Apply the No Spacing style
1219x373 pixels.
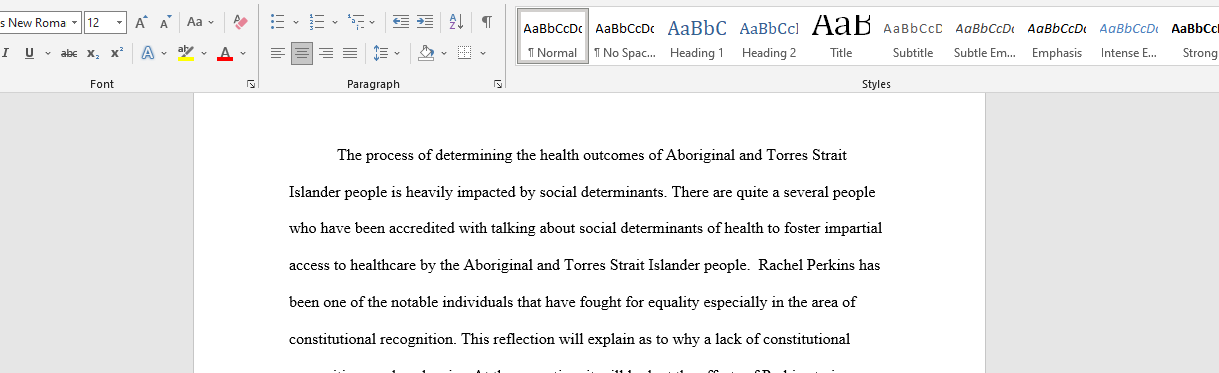pyautogui.click(x=624, y=37)
